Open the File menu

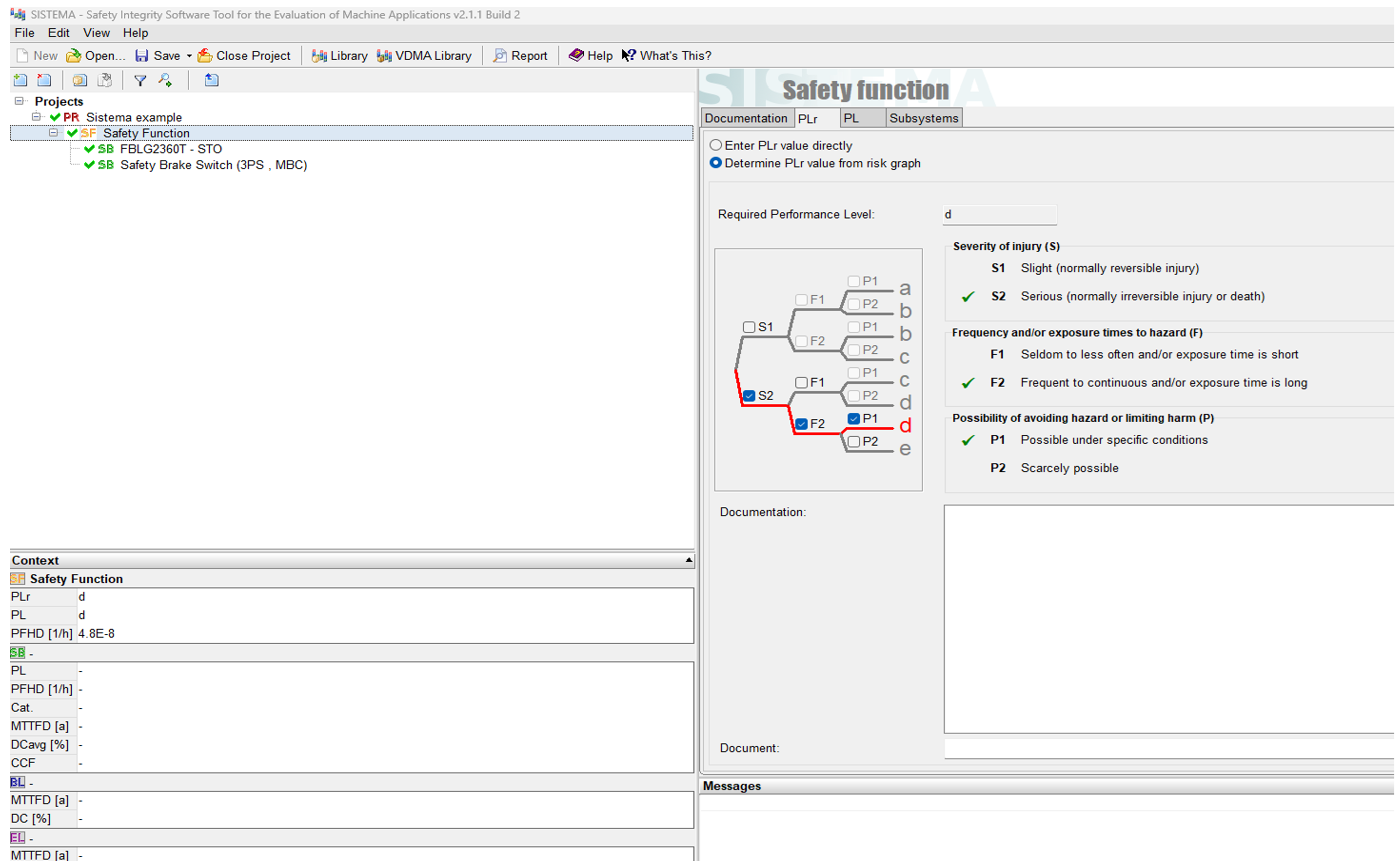[x=25, y=33]
